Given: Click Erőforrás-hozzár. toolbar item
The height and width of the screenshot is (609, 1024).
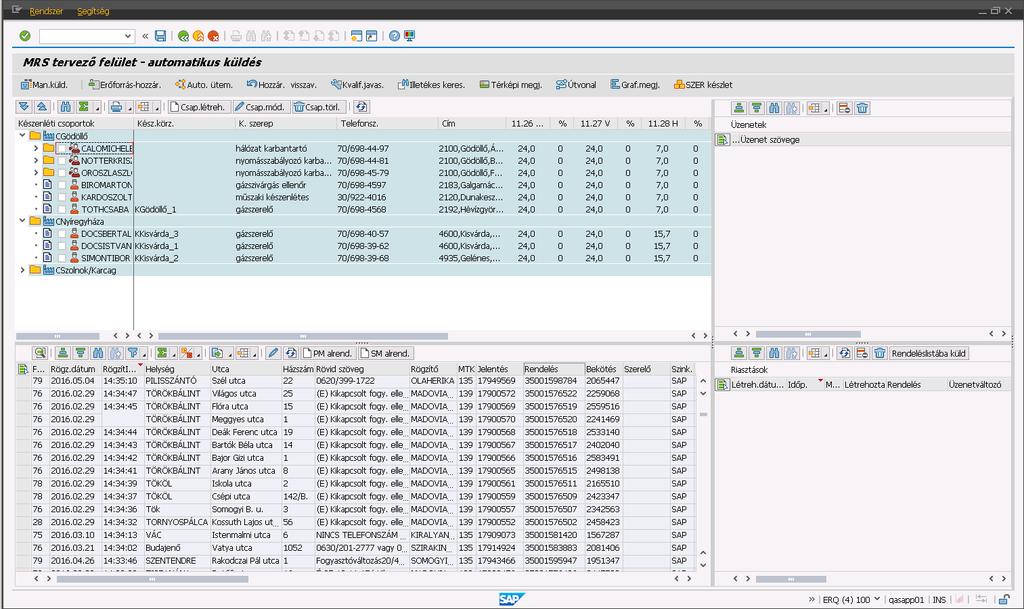Looking at the screenshot, I should click(x=124, y=85).
